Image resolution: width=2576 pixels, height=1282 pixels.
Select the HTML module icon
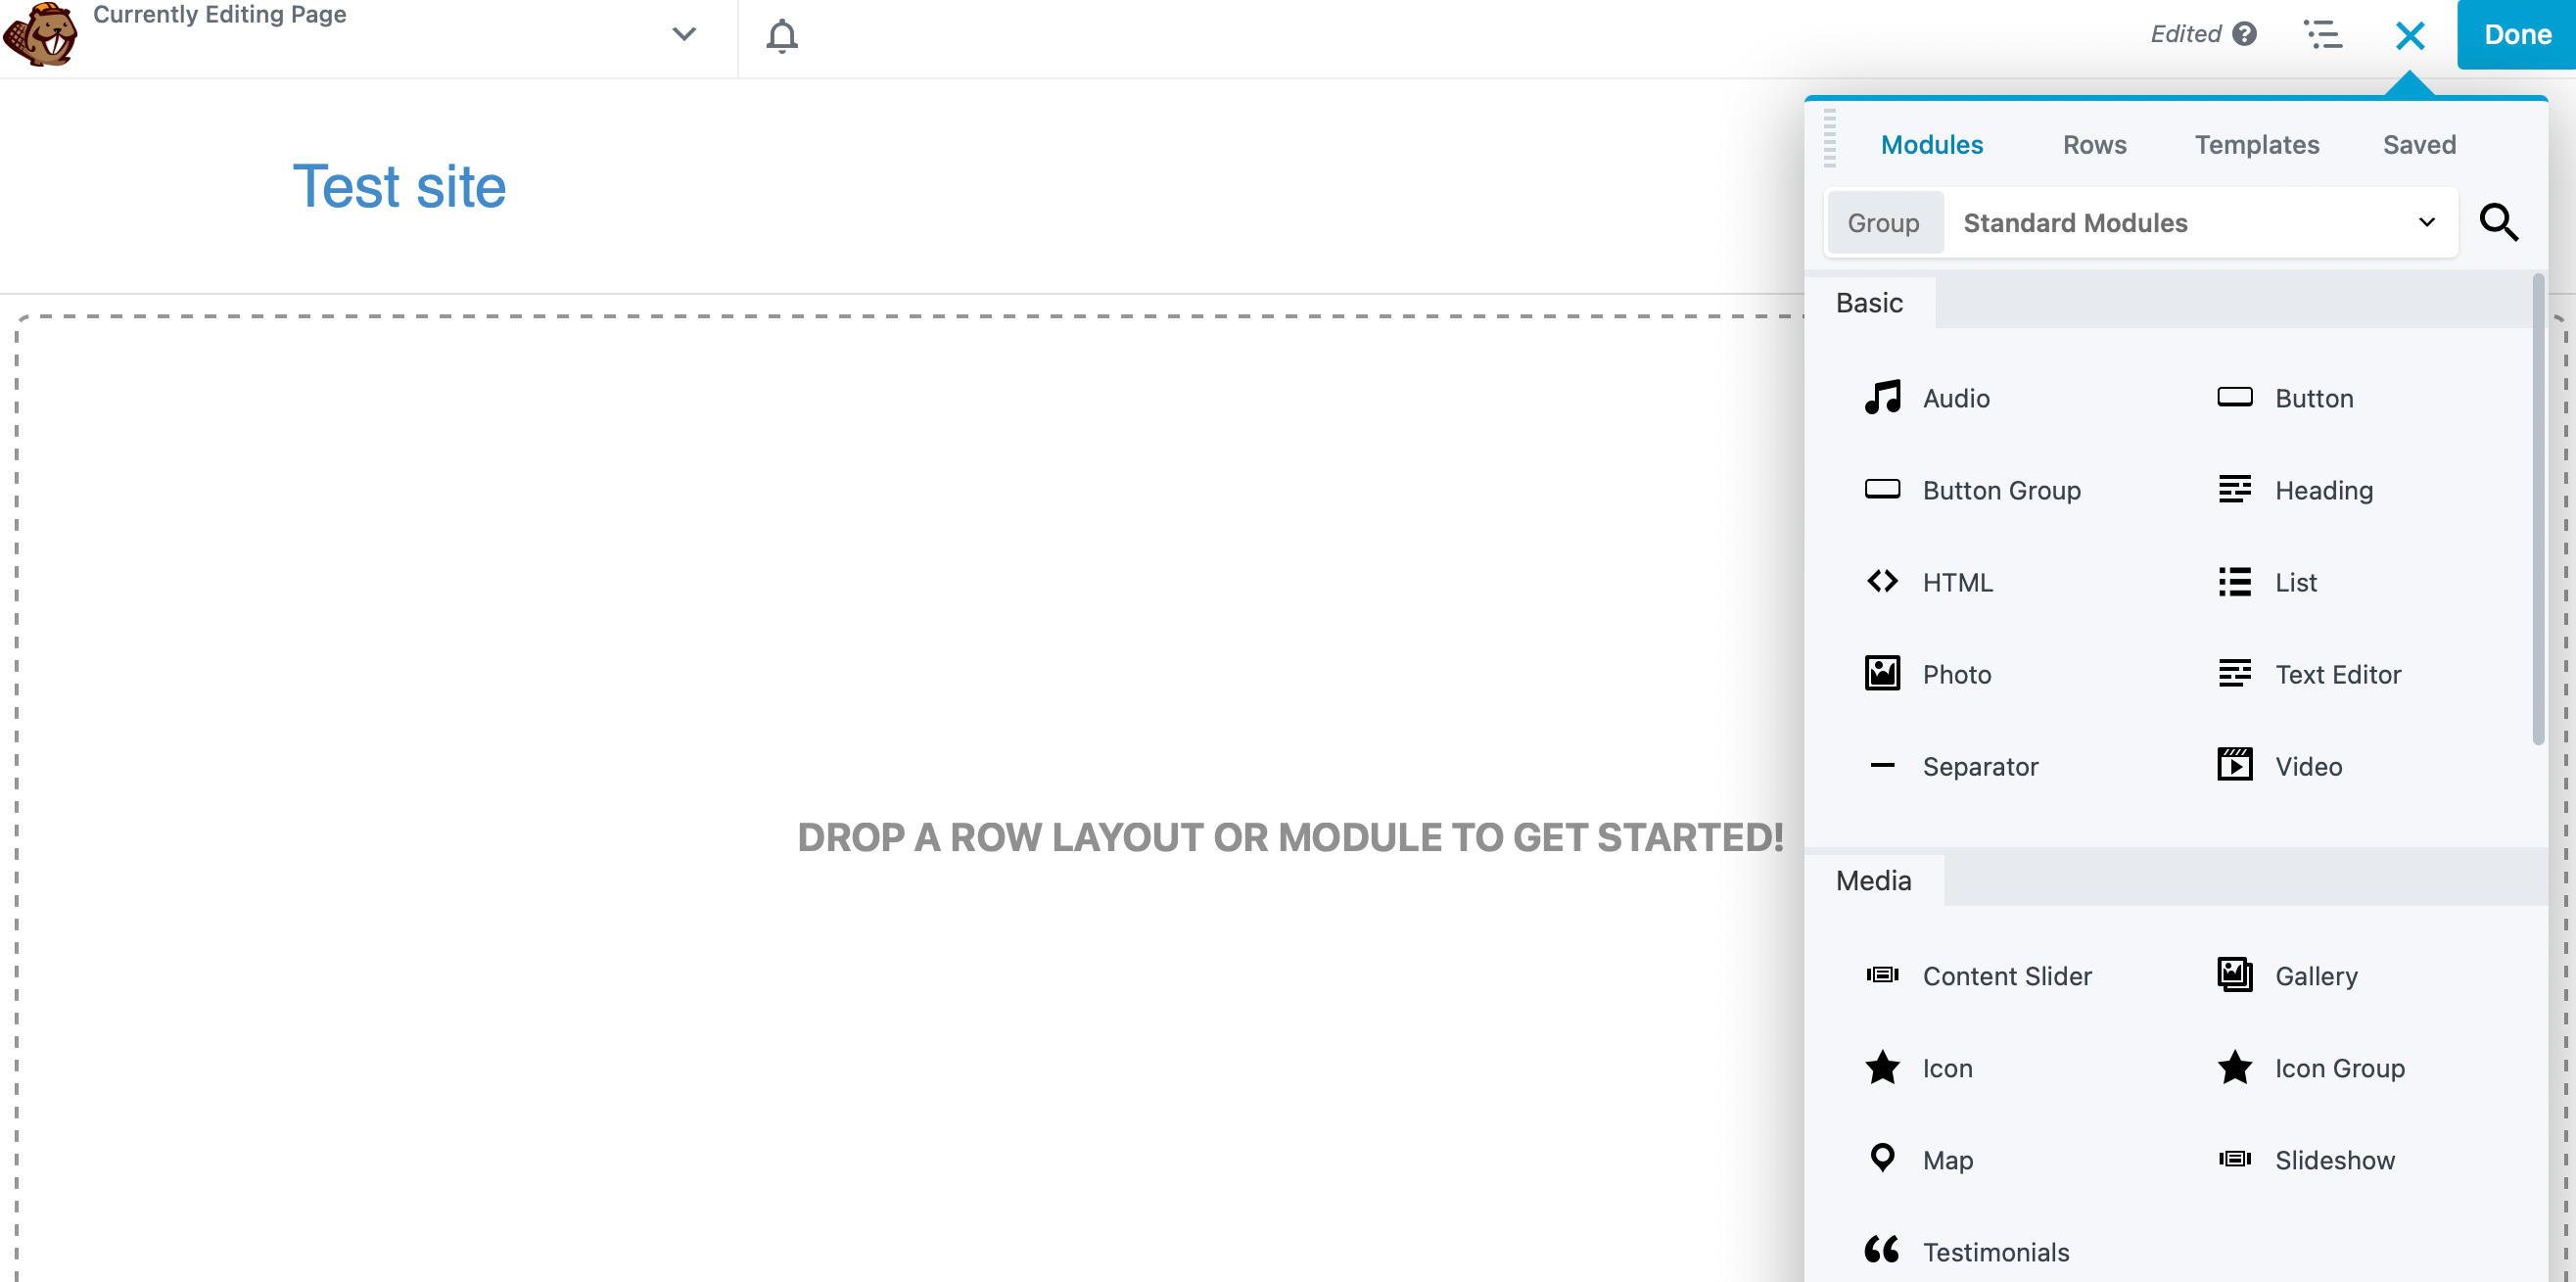click(x=1882, y=581)
